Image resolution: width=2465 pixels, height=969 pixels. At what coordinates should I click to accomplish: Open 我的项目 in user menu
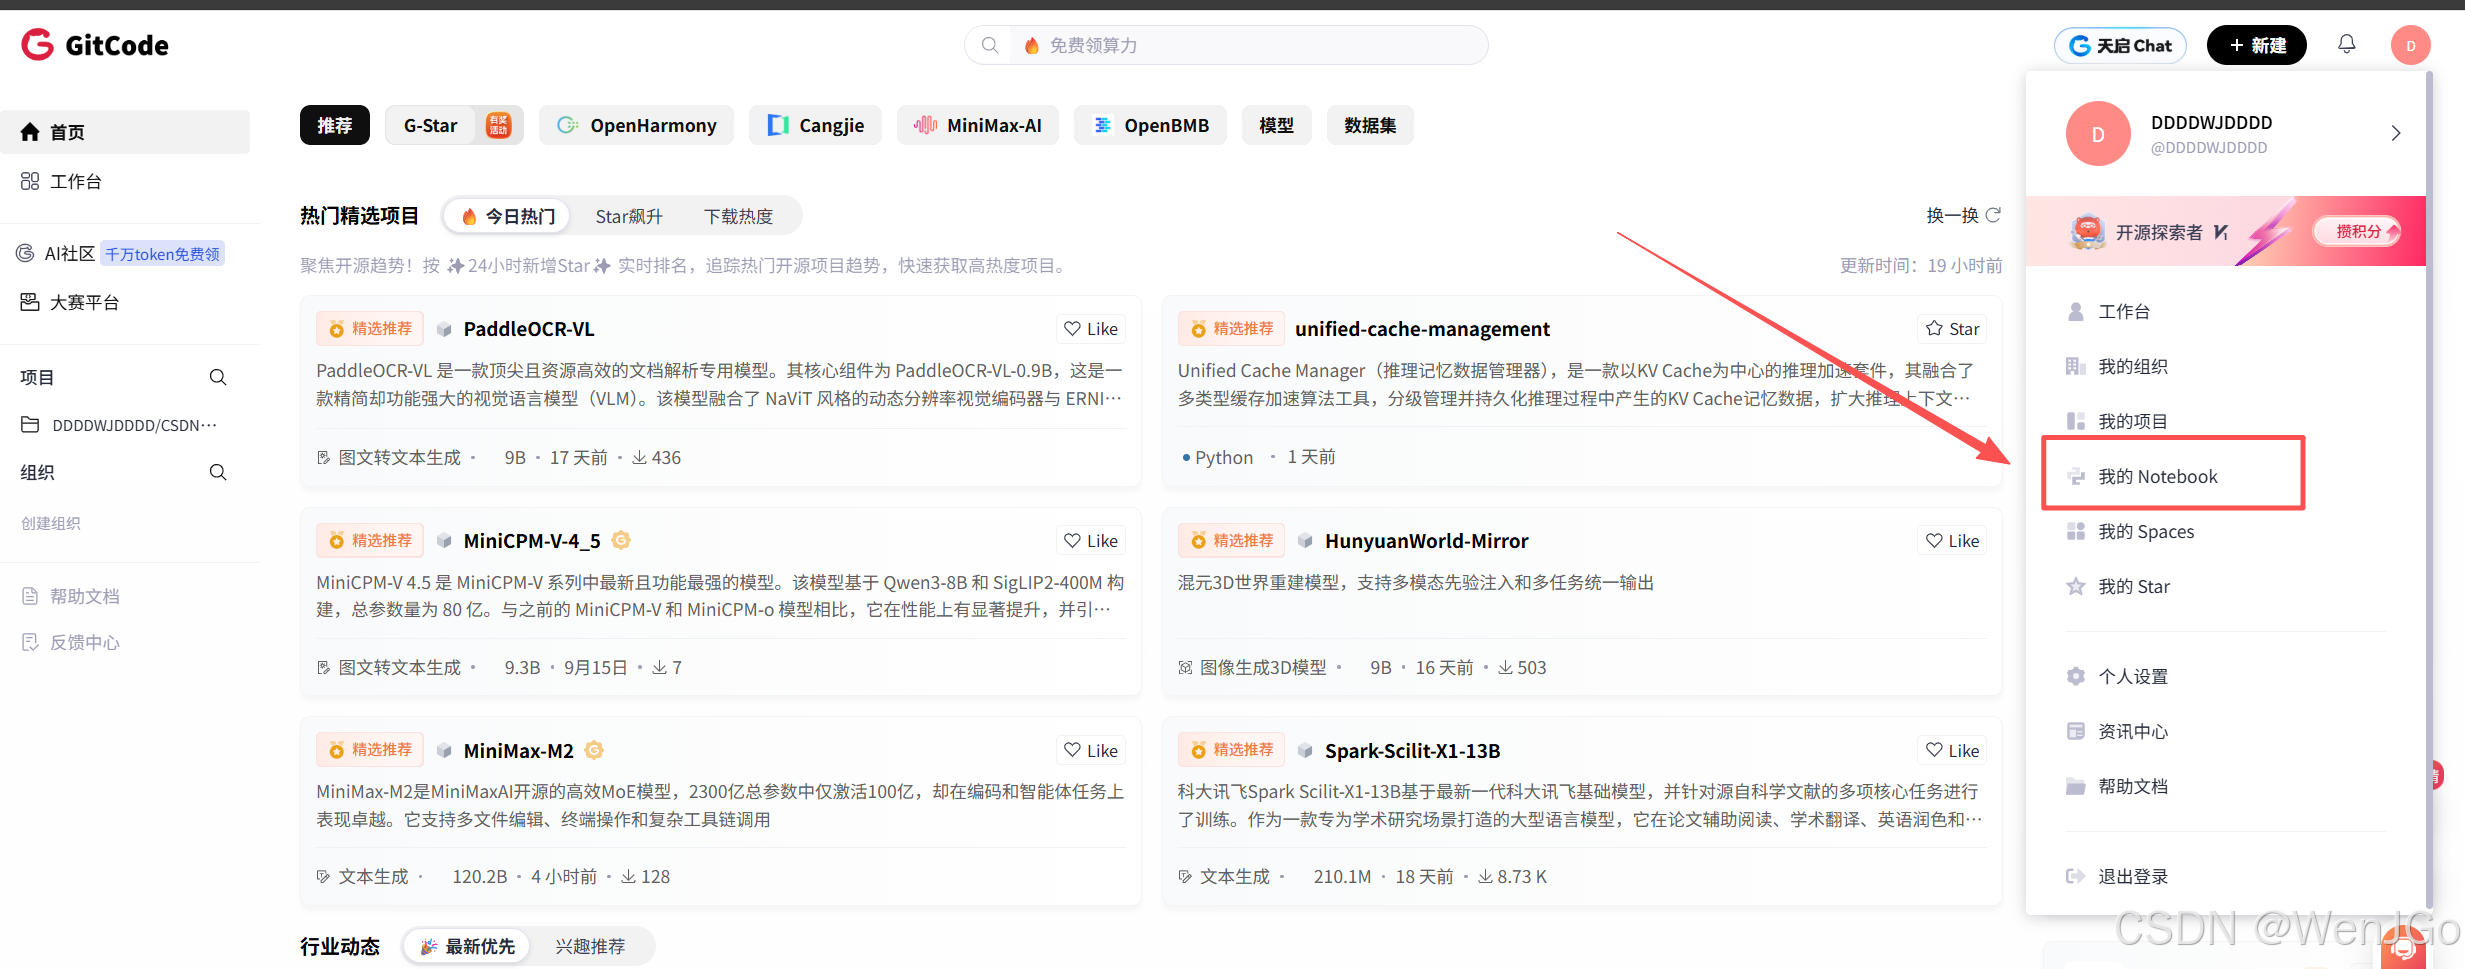pyautogui.click(x=2132, y=421)
